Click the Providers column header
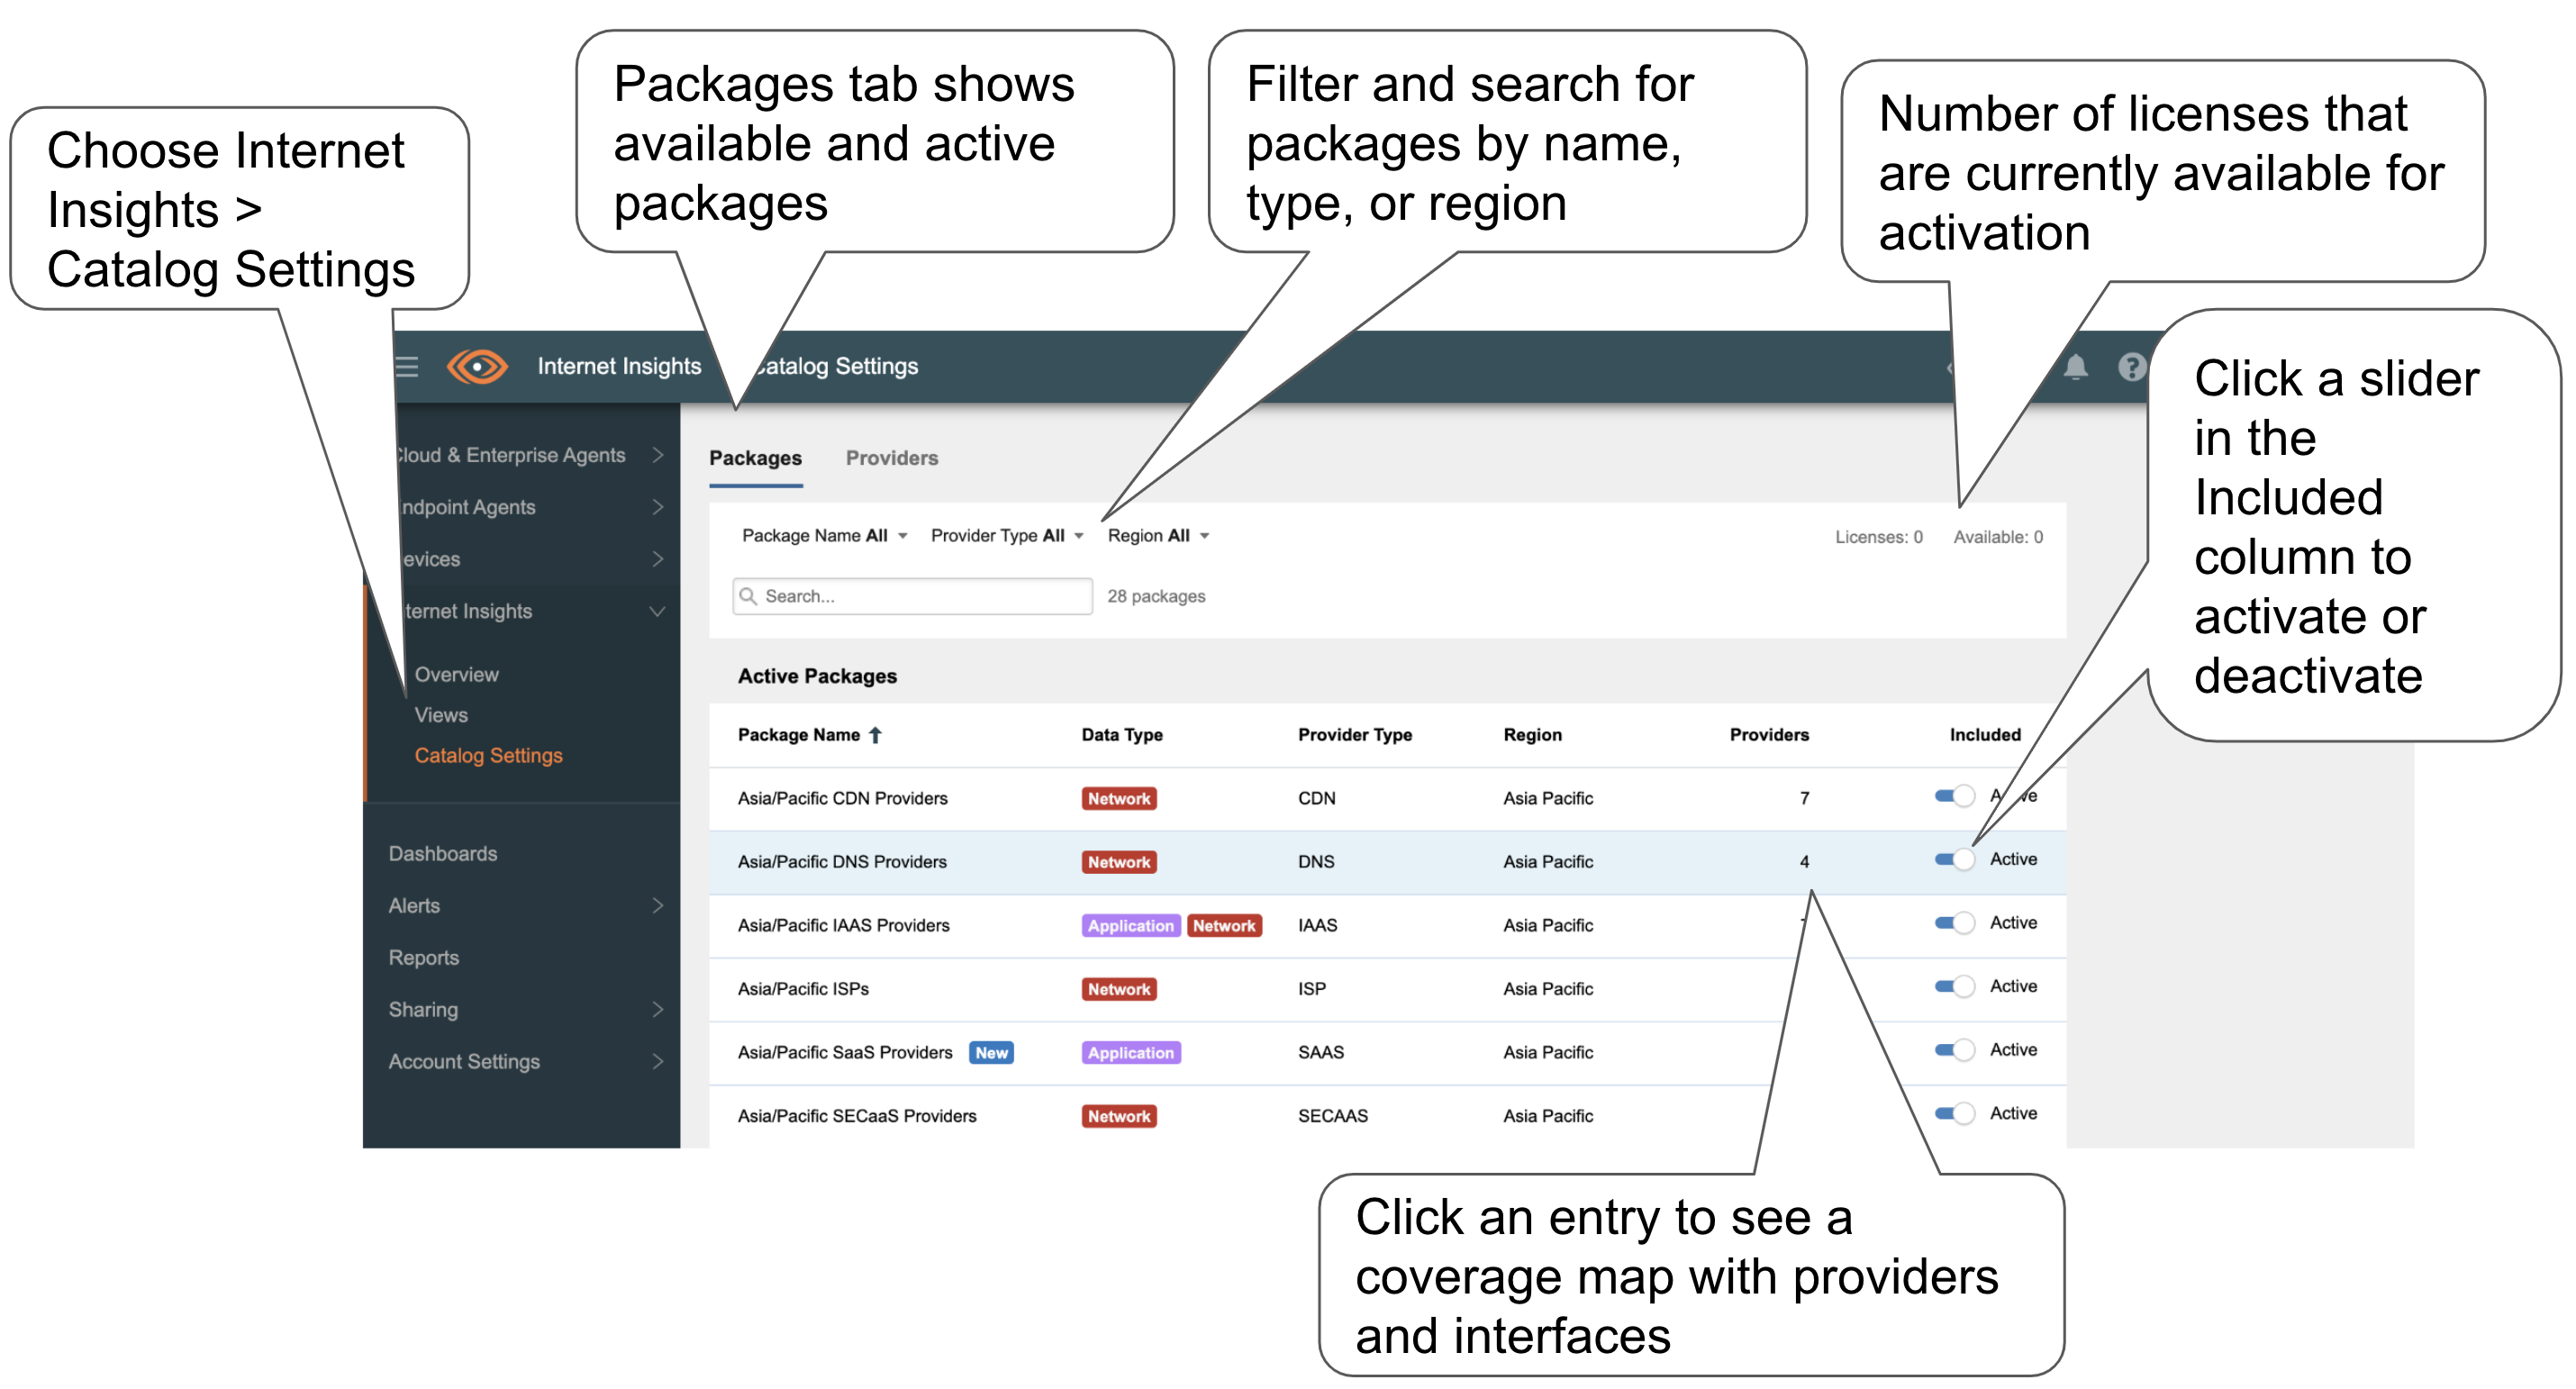Screen dimensions: 2576x1389 (1769, 735)
